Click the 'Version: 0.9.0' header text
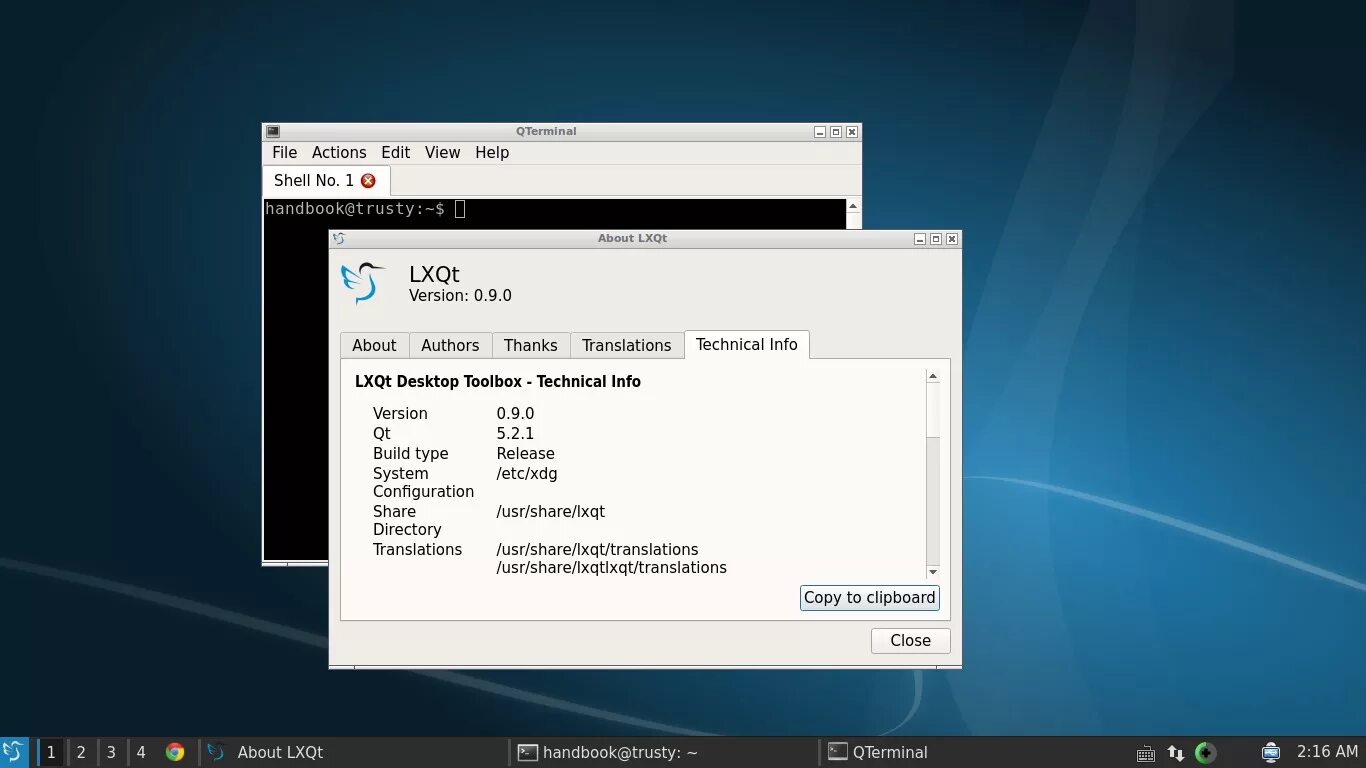 click(460, 295)
